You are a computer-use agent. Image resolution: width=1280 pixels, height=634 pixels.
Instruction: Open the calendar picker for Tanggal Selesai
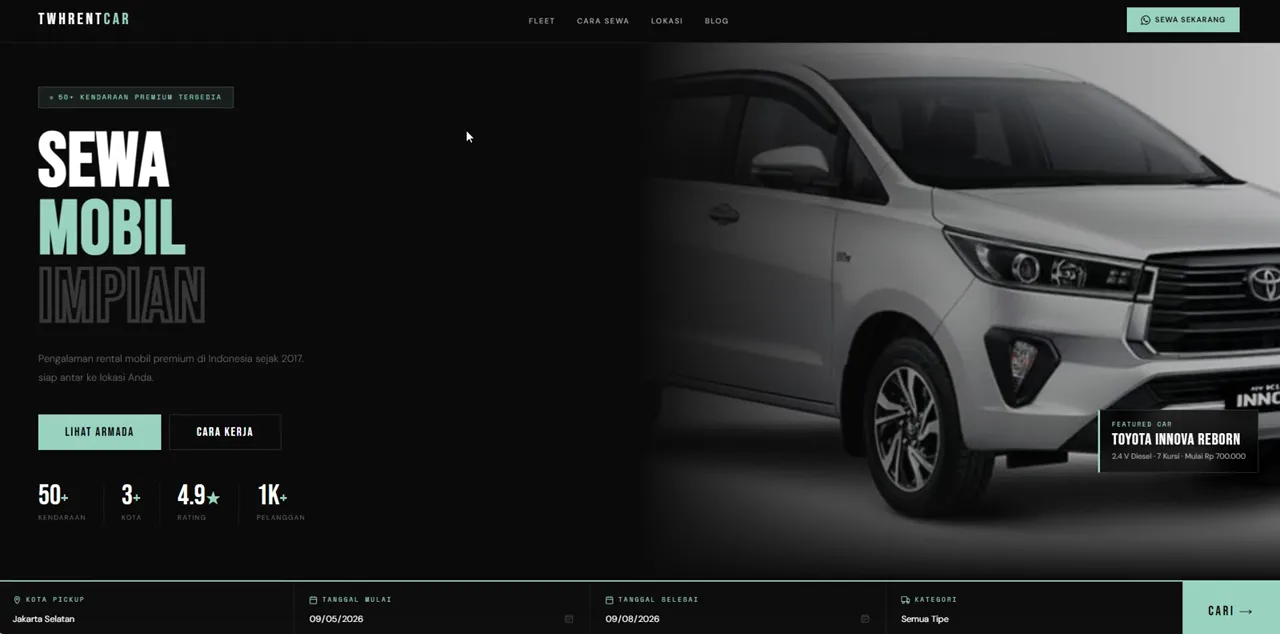pos(865,619)
